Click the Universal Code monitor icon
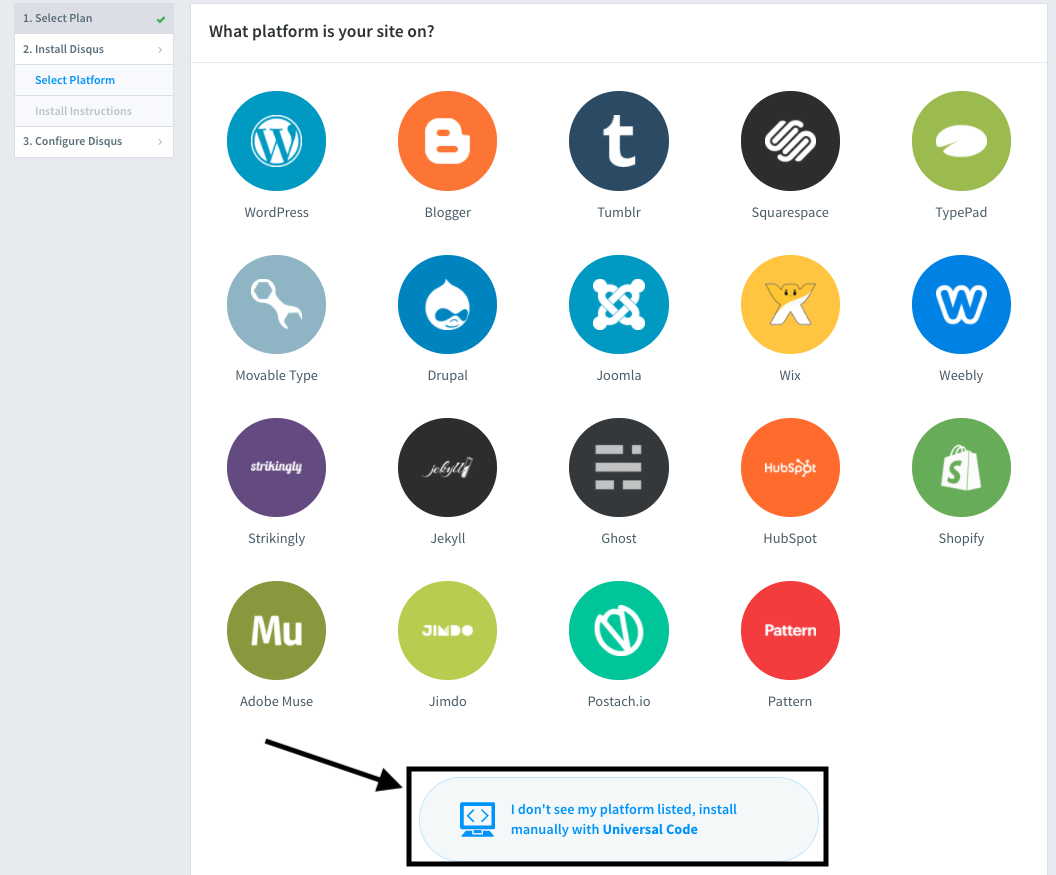Screen dimensions: 1056x875 tap(477, 819)
